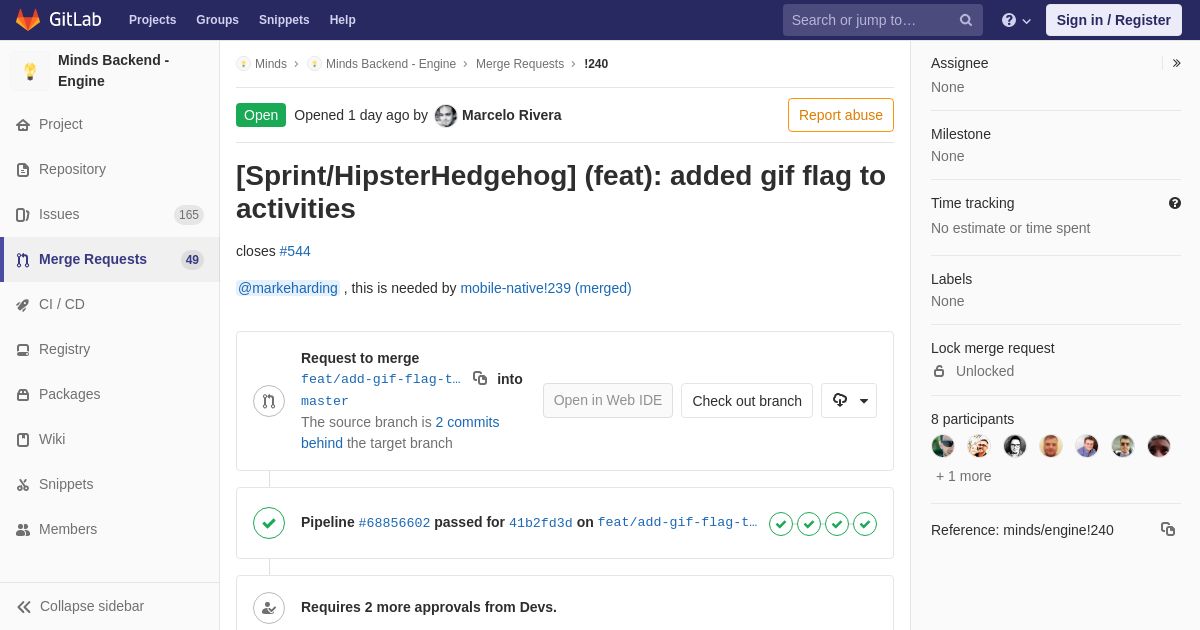
Task: Click the fourth pipeline stage check icon
Action: click(865, 524)
